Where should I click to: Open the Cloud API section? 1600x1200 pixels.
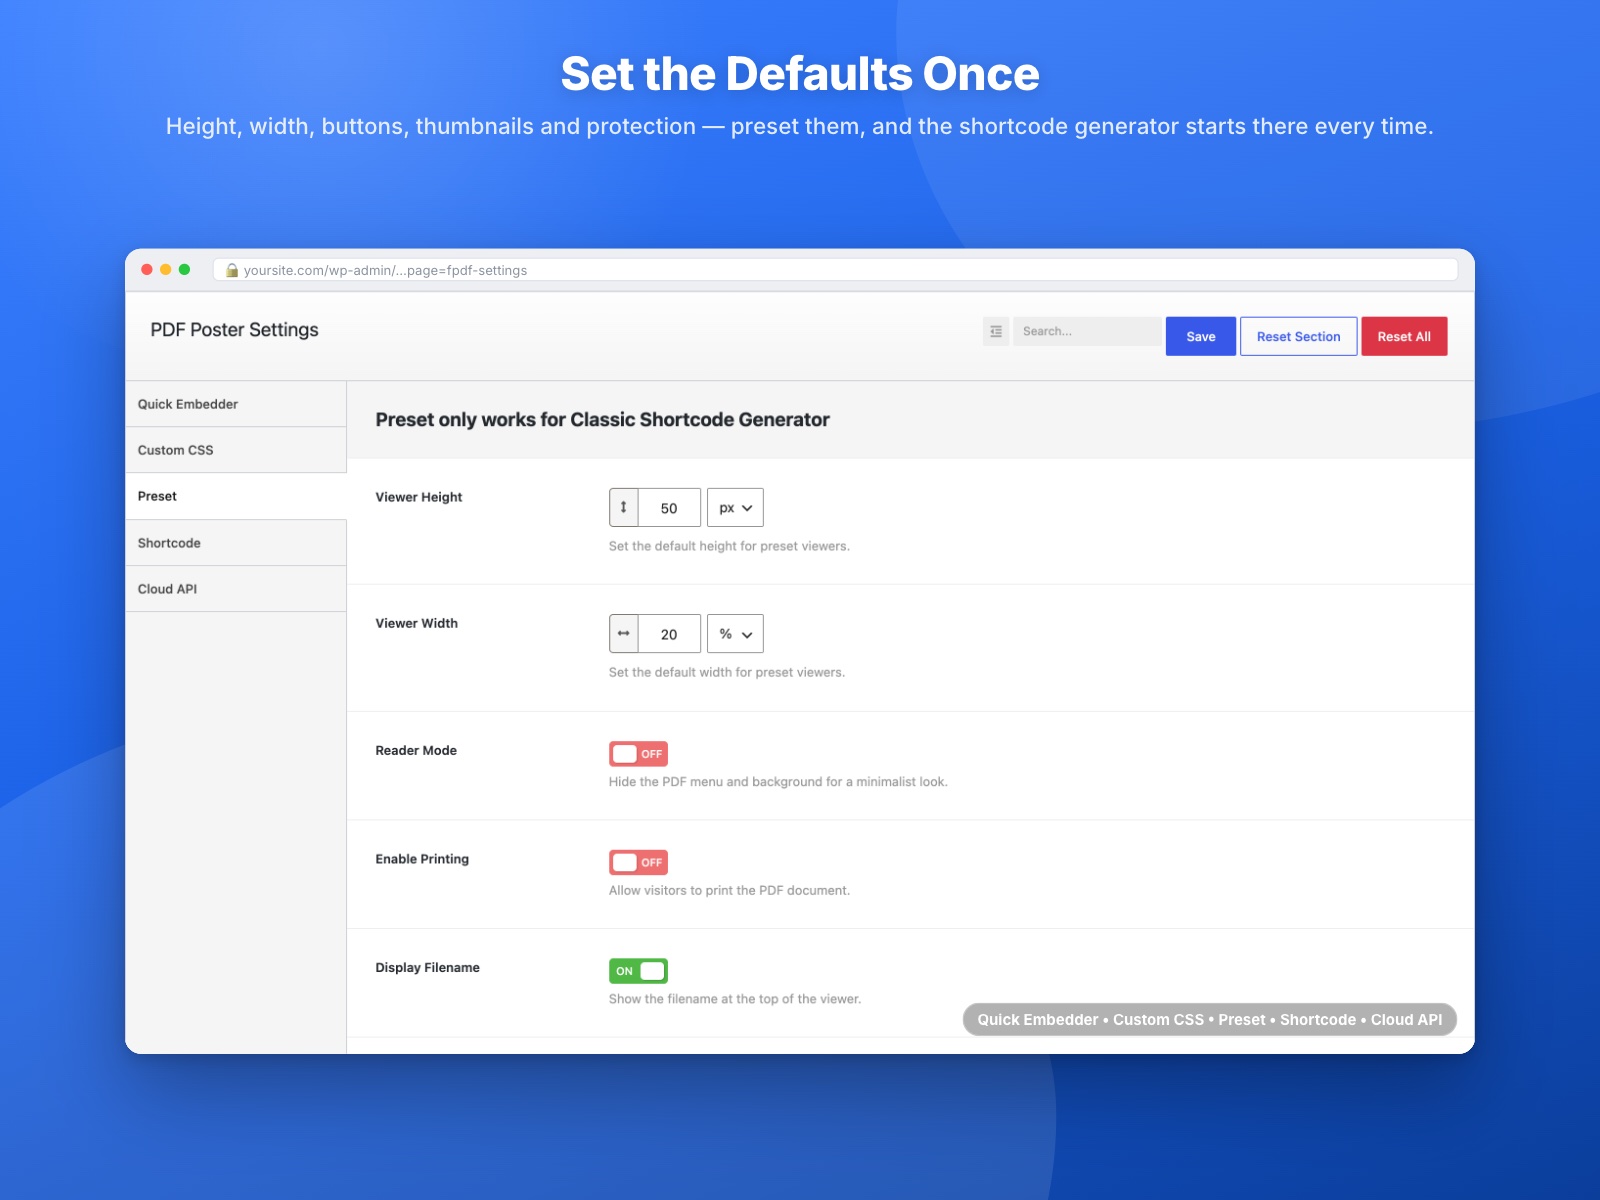pos(236,589)
